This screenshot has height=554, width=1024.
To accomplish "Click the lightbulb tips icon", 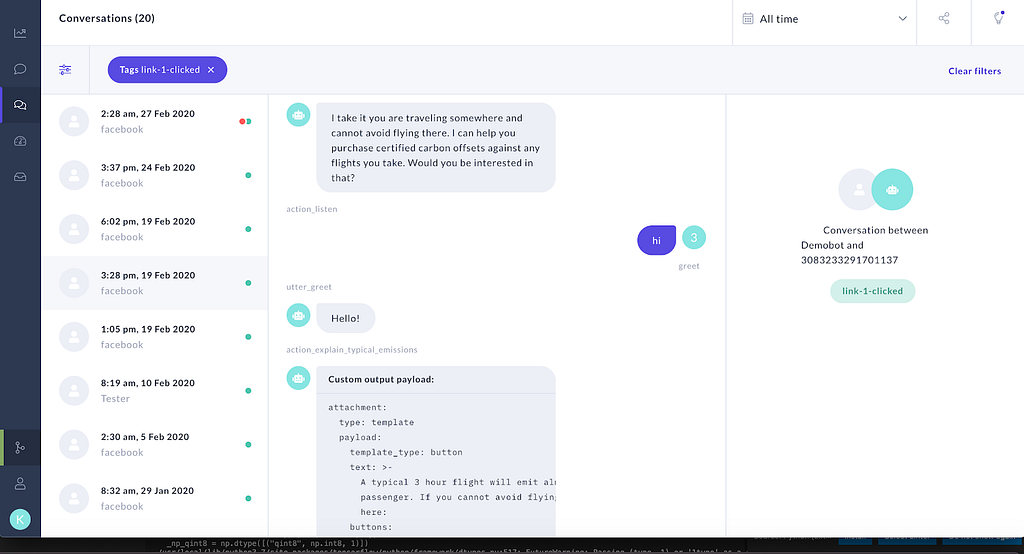I will 999,18.
